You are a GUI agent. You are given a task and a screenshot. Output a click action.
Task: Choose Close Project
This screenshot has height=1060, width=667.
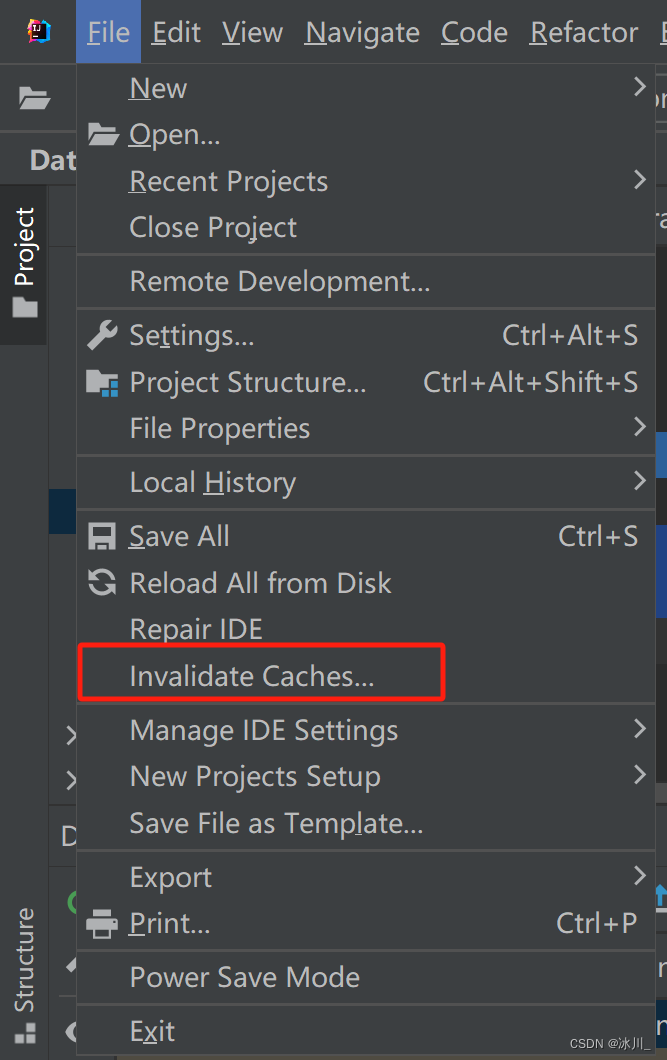point(213,228)
